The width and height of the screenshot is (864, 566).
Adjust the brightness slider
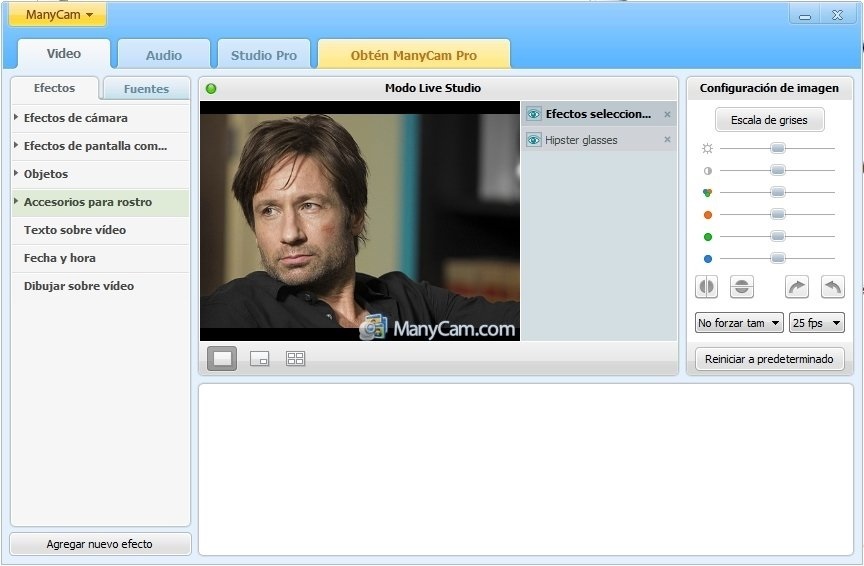(777, 148)
